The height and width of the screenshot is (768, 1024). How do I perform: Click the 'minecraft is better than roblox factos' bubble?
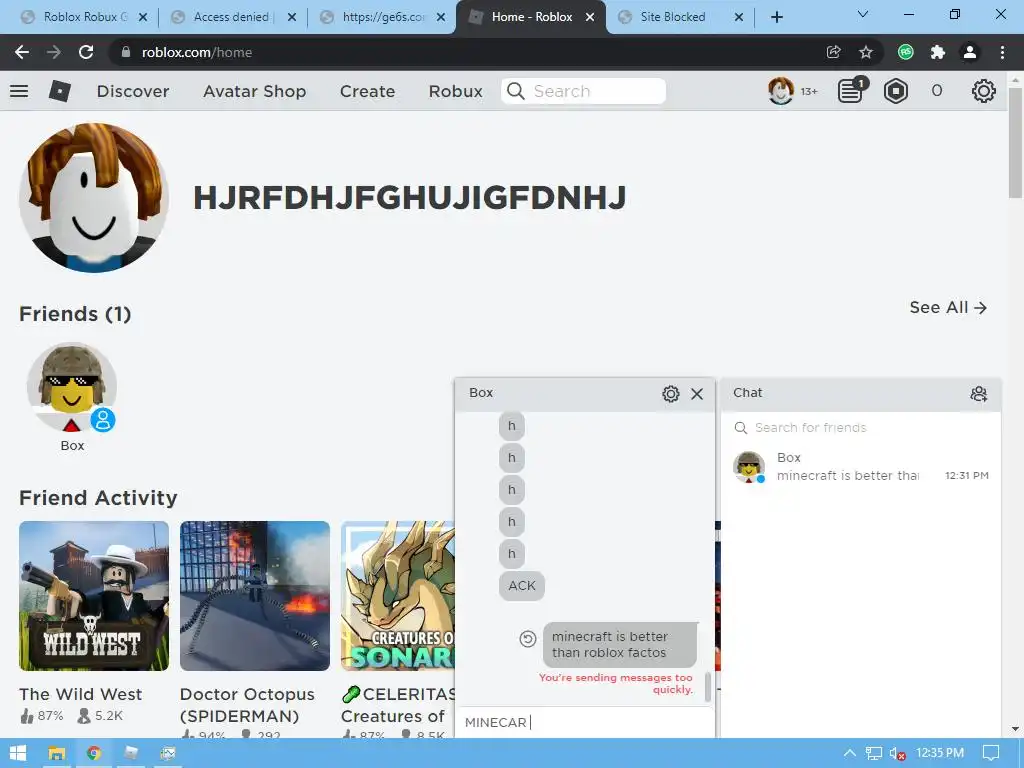pyautogui.click(x=620, y=645)
